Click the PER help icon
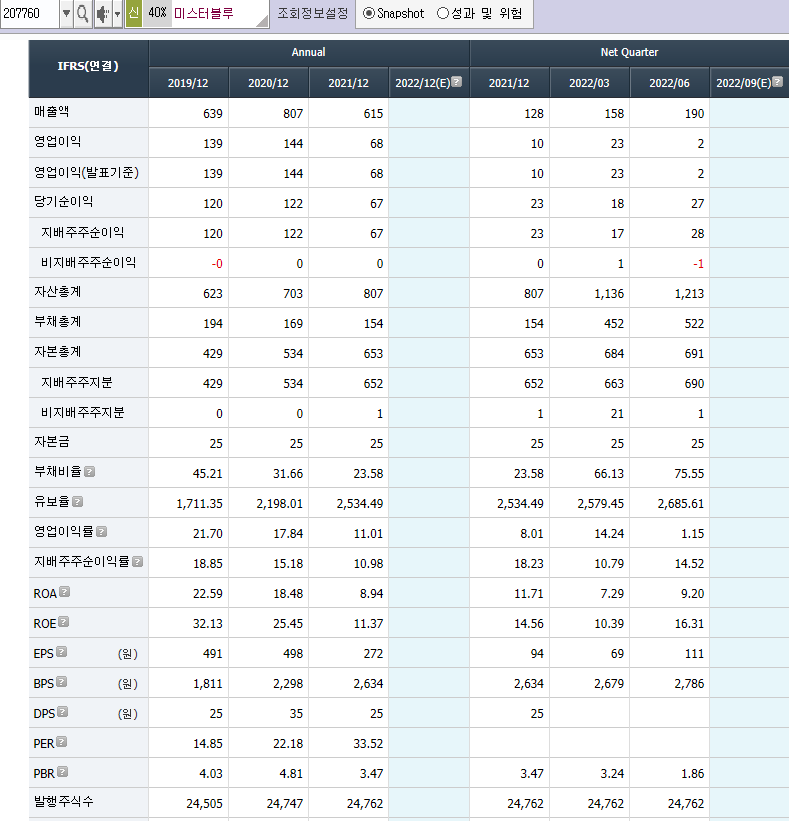 coord(61,742)
